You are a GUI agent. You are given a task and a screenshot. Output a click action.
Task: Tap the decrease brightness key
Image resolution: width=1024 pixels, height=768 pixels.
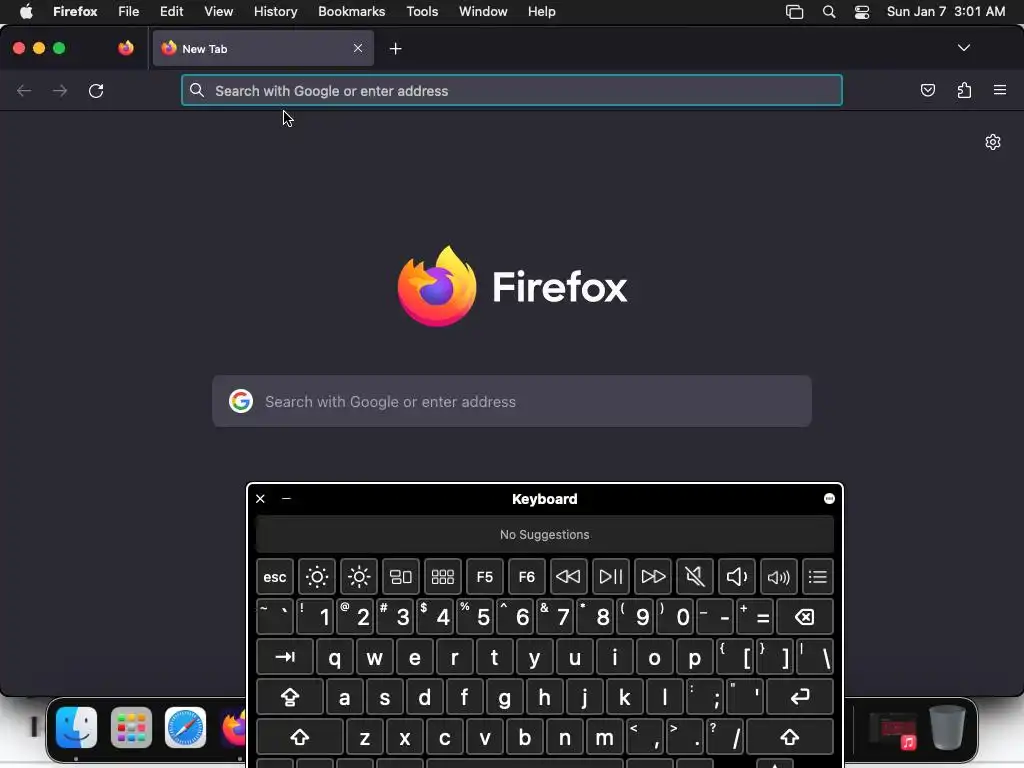[x=317, y=577]
